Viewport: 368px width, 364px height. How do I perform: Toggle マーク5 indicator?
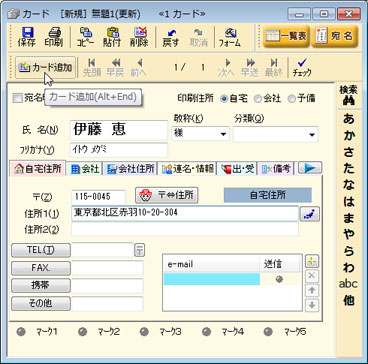click(268, 332)
